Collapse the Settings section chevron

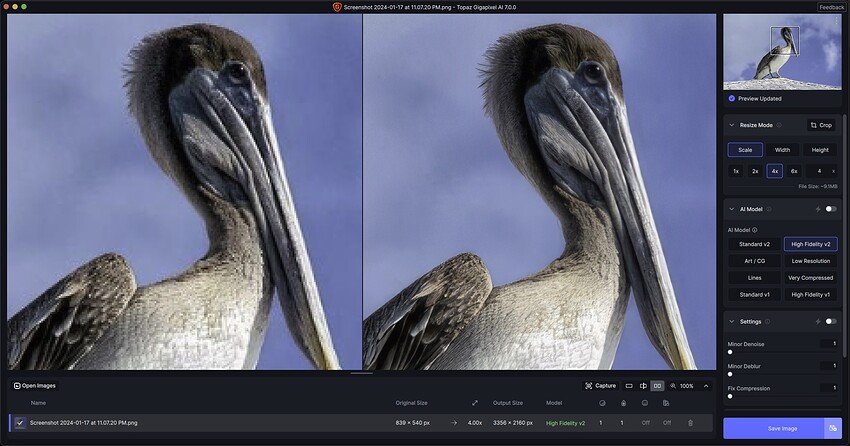[x=732, y=321]
